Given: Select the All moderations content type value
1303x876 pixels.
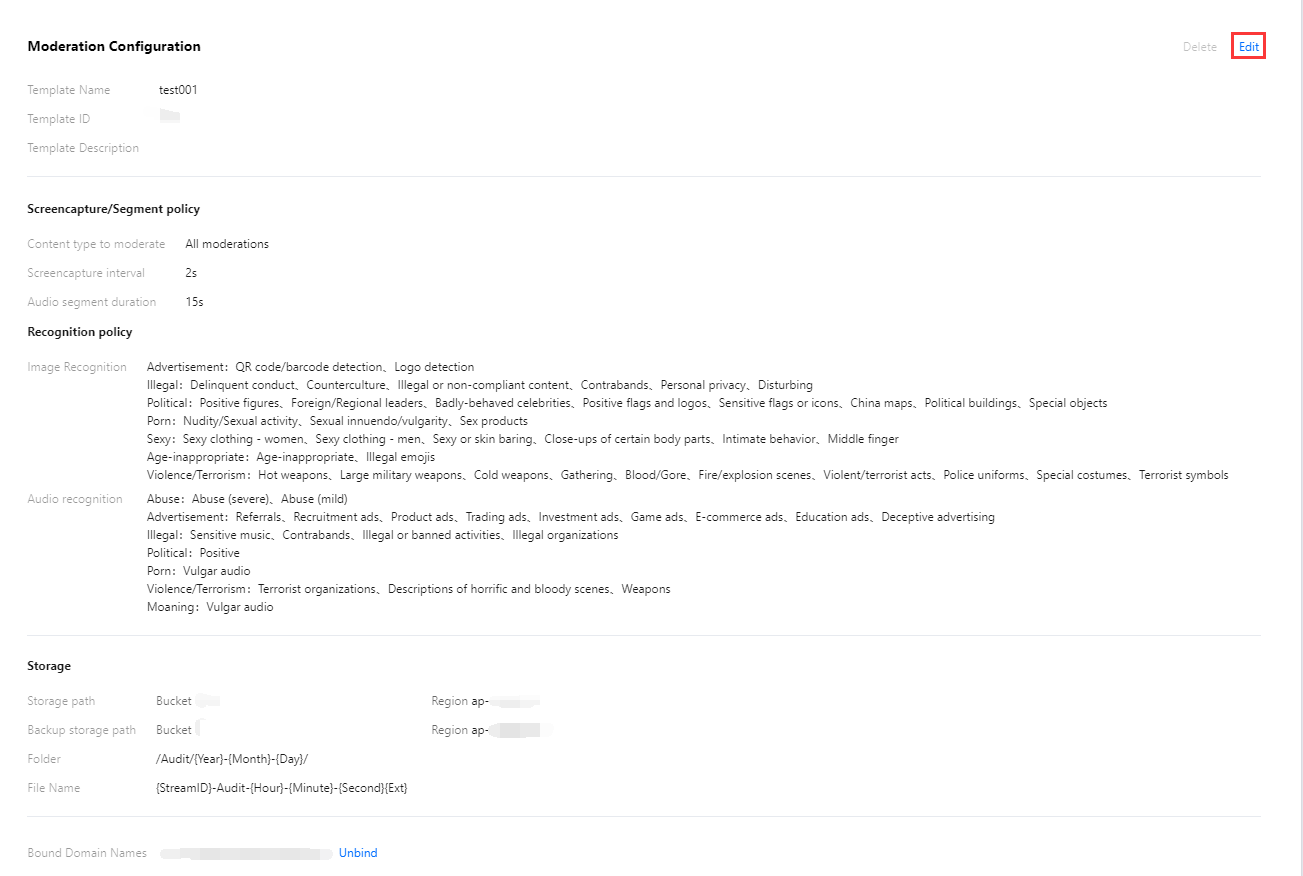Looking at the screenshot, I should pos(227,244).
